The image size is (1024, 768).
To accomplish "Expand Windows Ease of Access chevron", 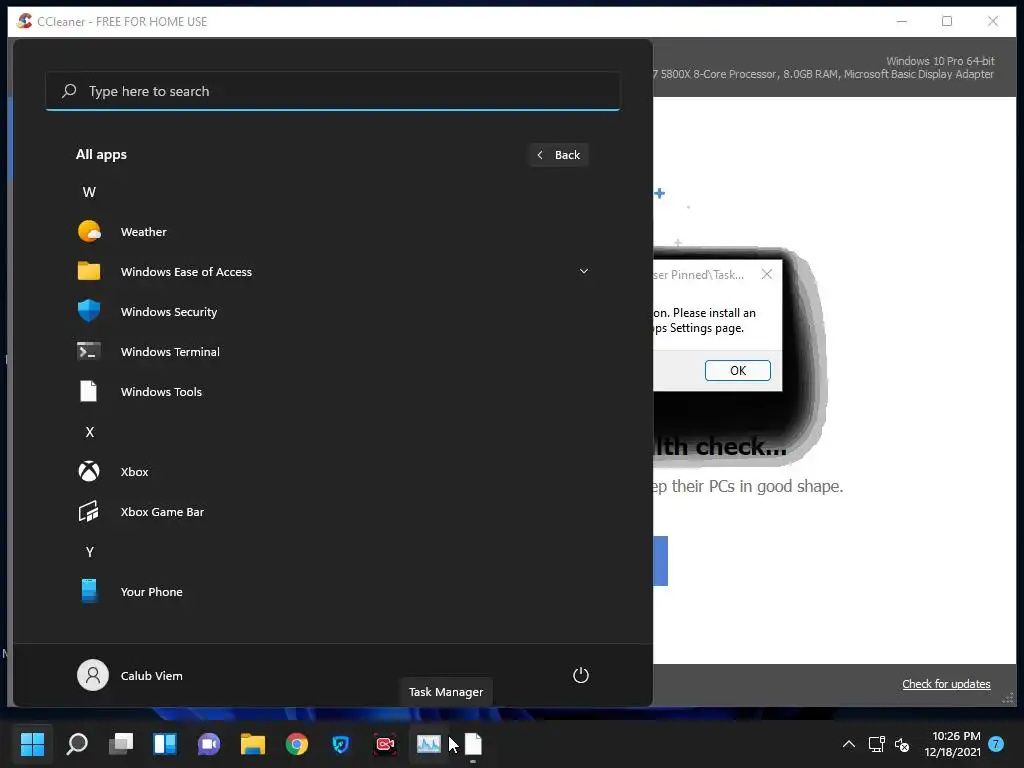I will pos(584,271).
